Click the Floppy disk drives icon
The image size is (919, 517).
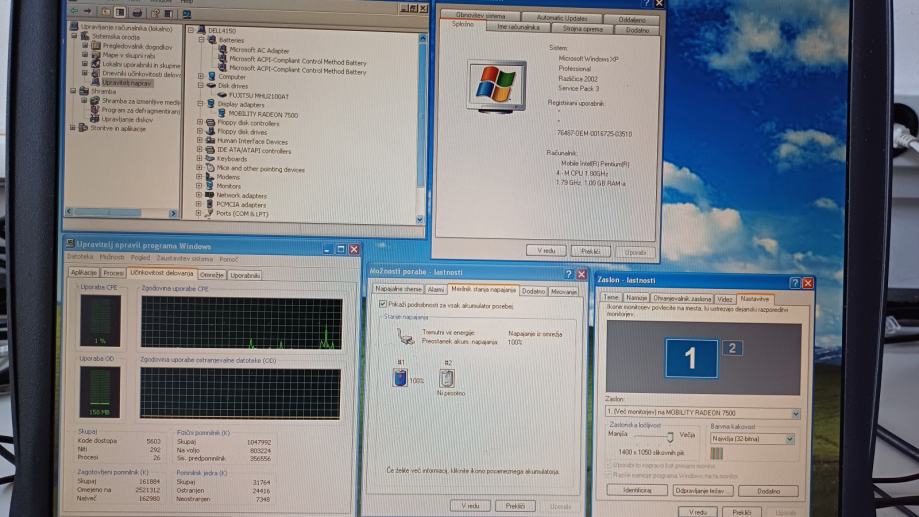point(210,132)
